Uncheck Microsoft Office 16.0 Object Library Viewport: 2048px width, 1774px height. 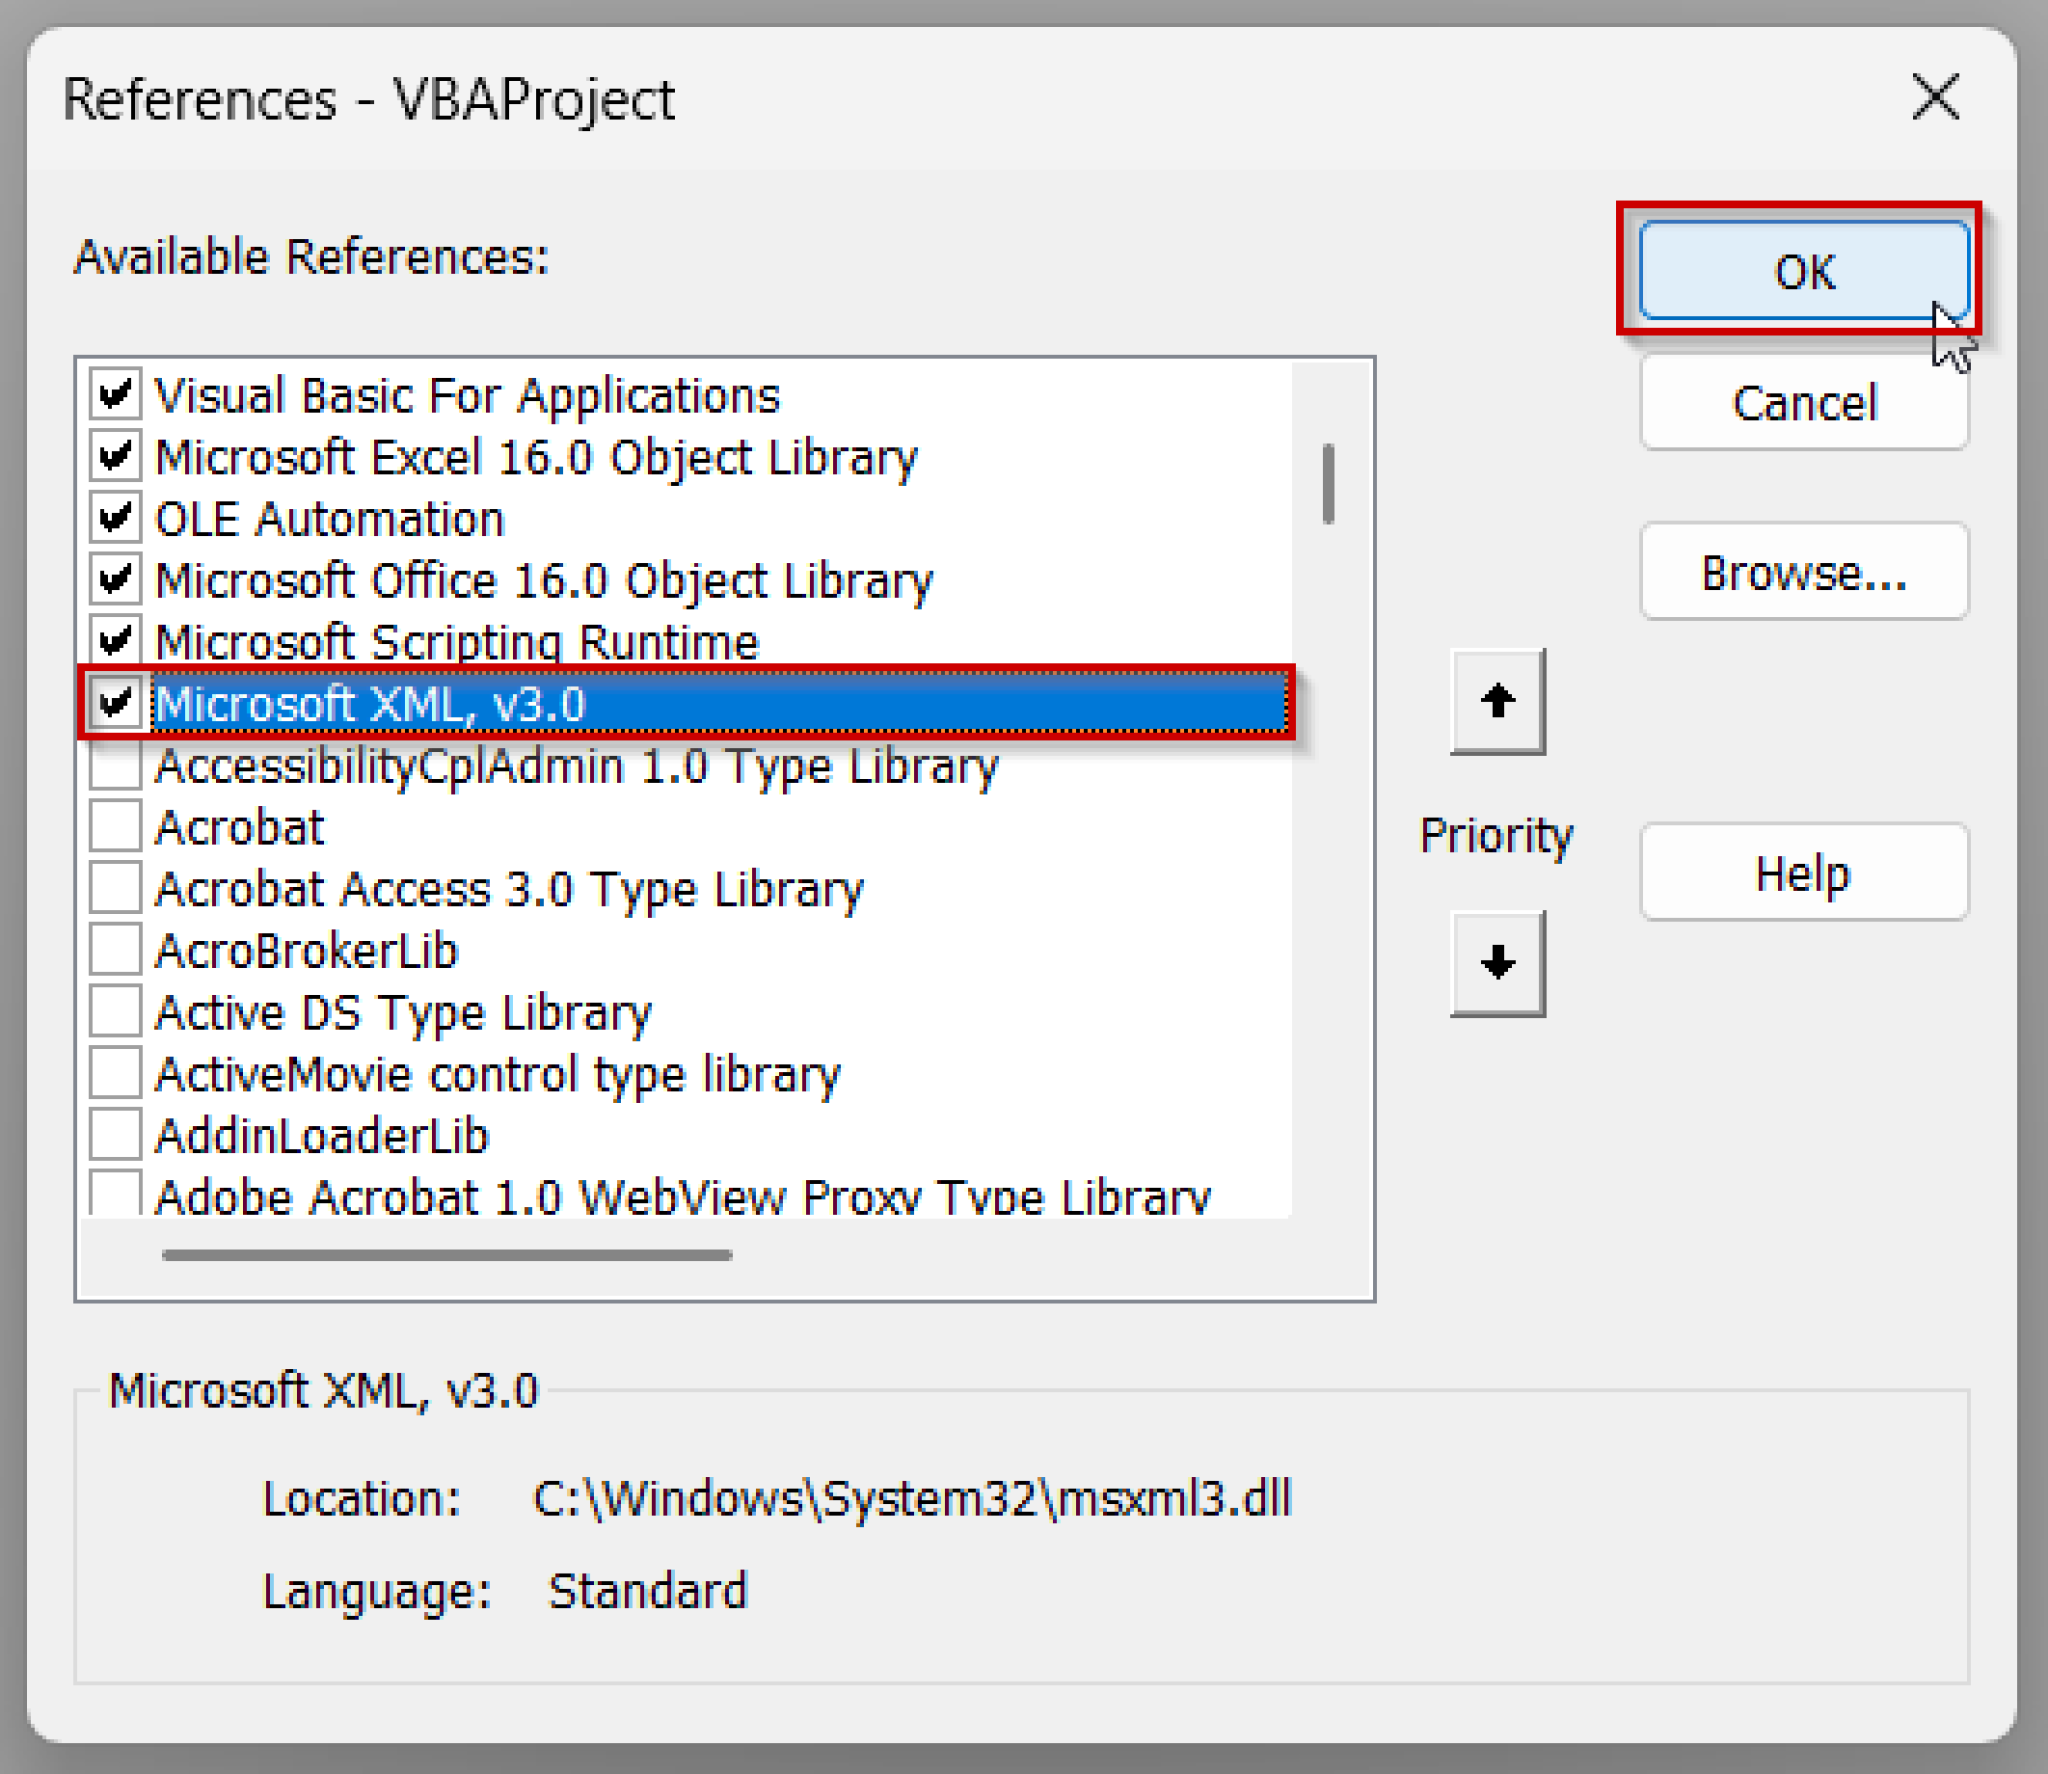(x=115, y=580)
